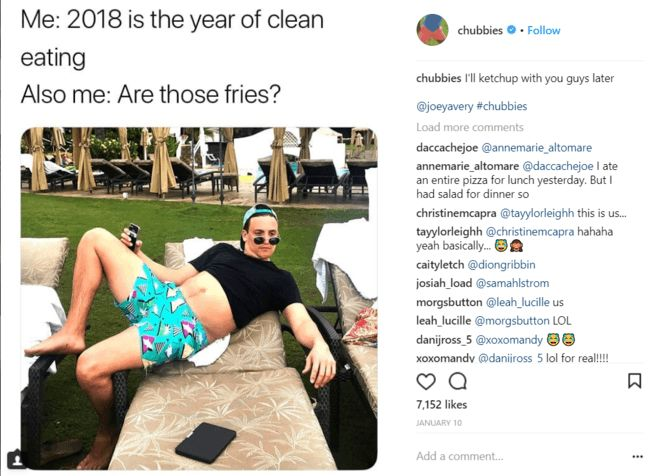The image size is (650, 476).
Task: Click the verified badge next to chubbies
Action: pos(512,30)
